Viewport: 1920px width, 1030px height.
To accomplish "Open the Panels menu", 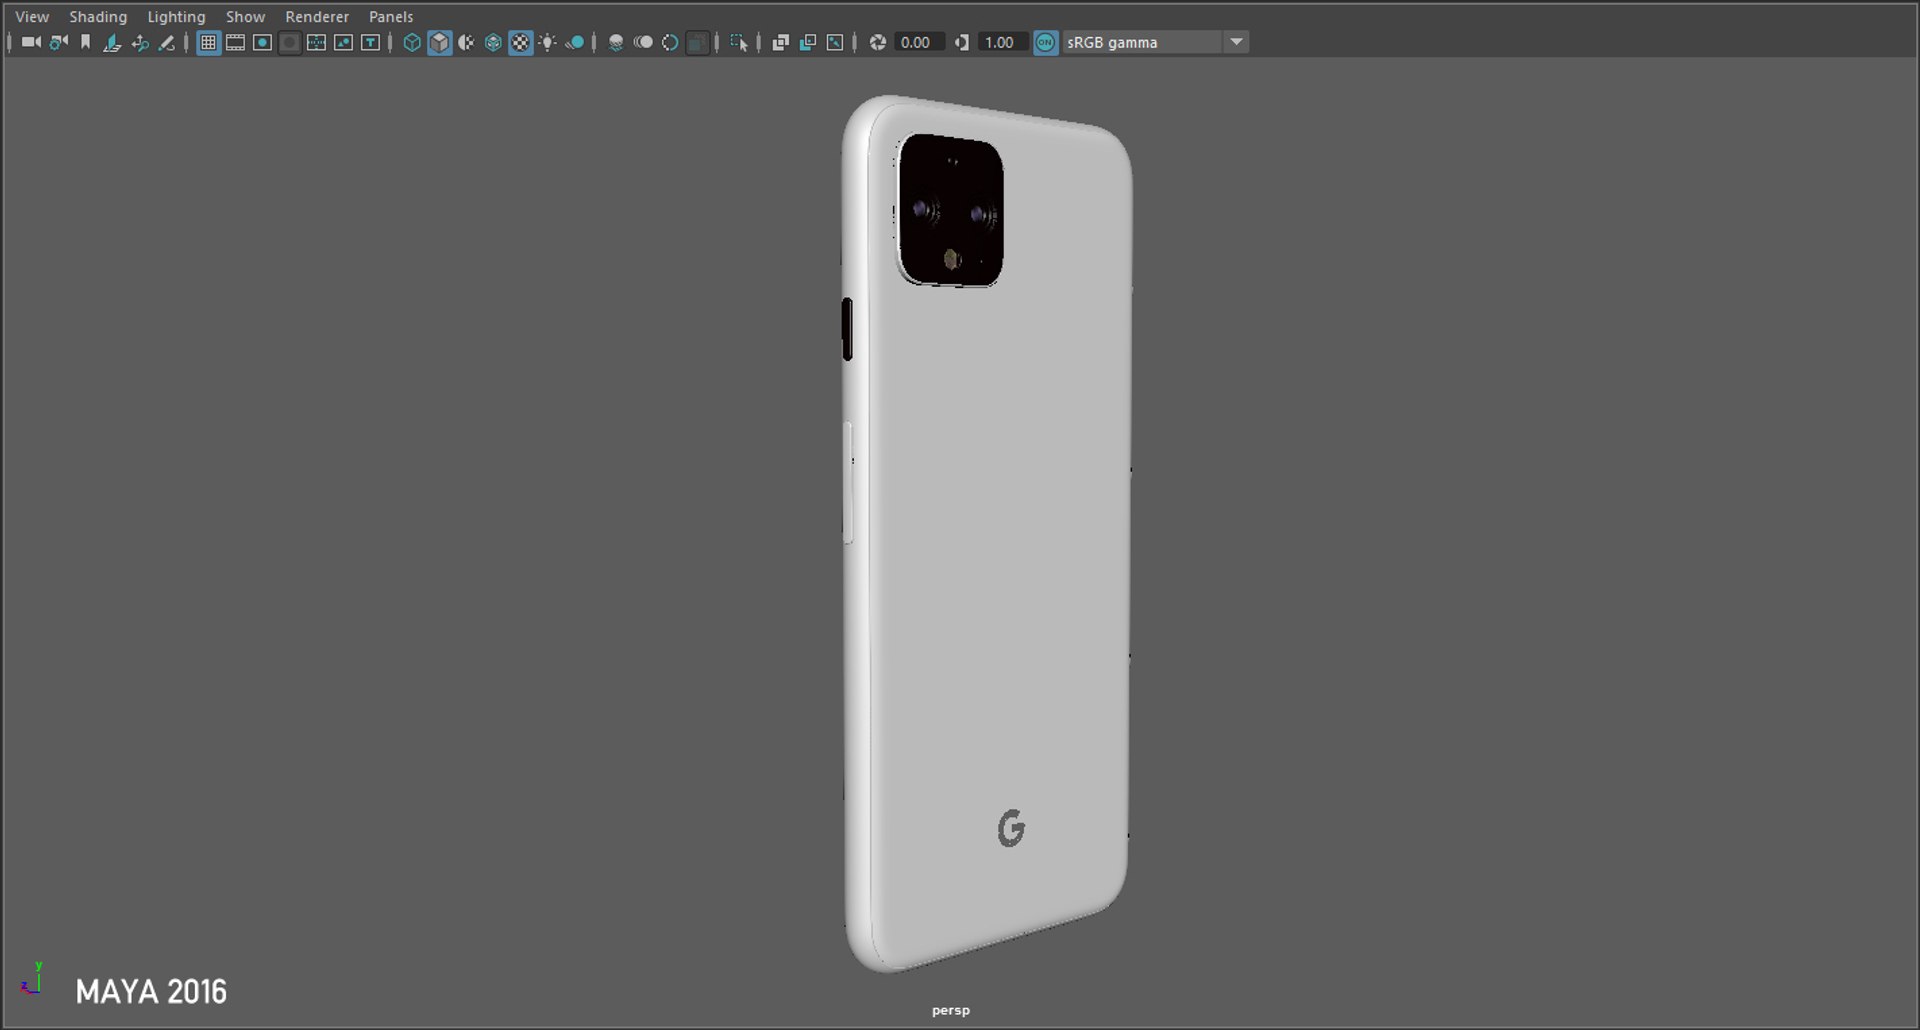I will (391, 16).
